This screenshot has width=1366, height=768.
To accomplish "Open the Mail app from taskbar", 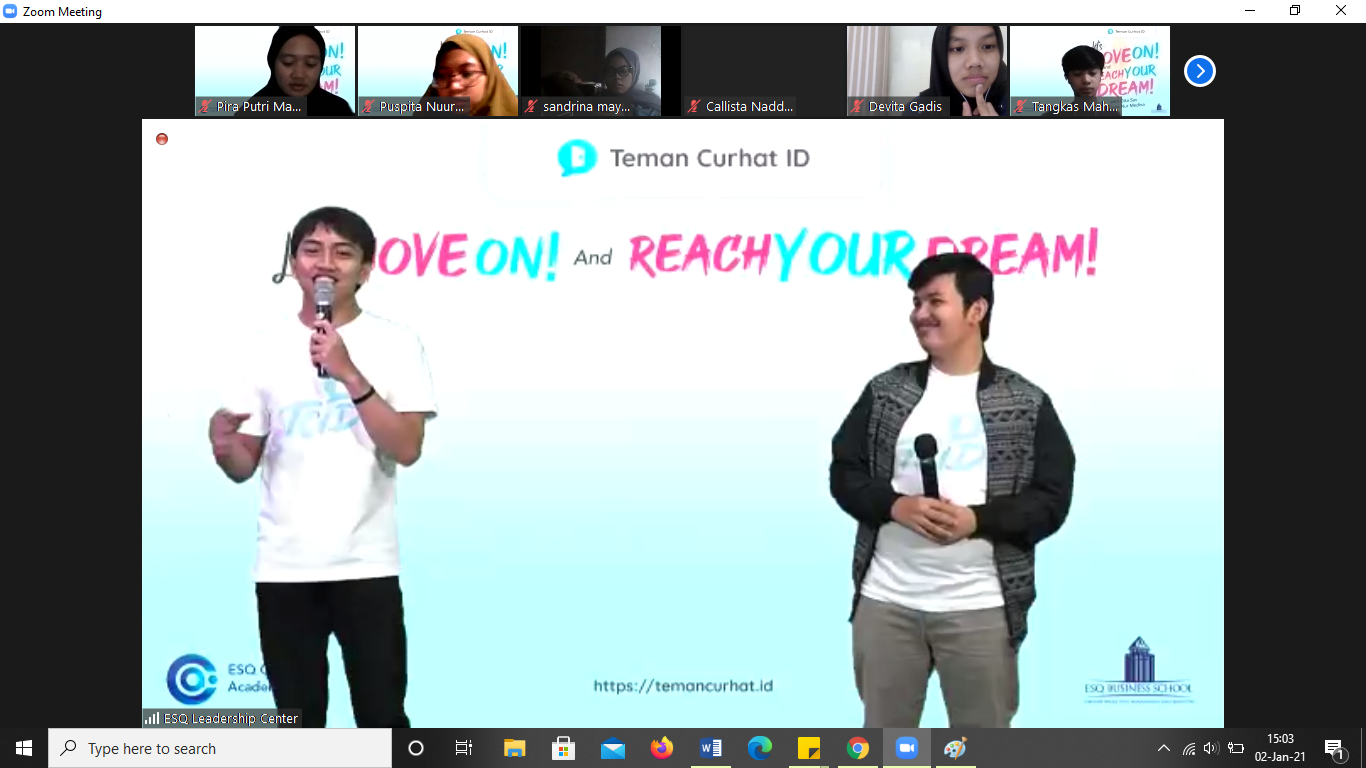I will 613,748.
